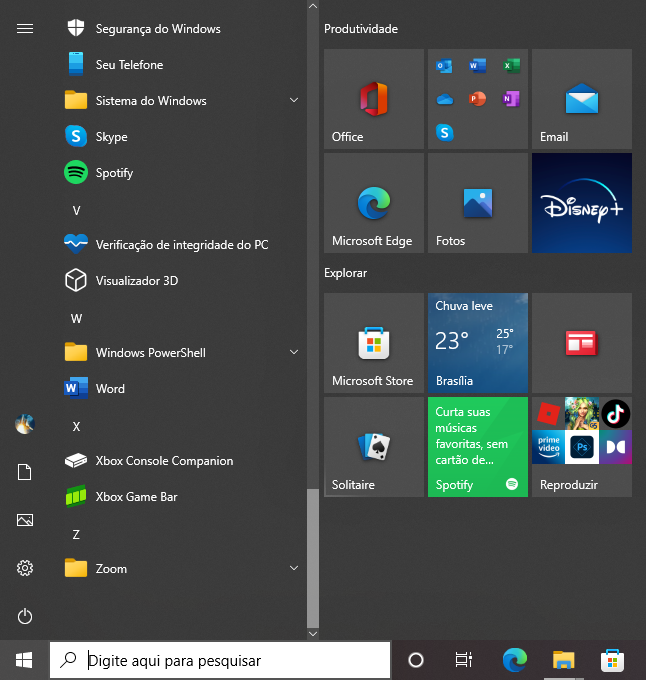646x680 pixels.
Task: Open Xbox Console Companion
Action: tap(182, 461)
